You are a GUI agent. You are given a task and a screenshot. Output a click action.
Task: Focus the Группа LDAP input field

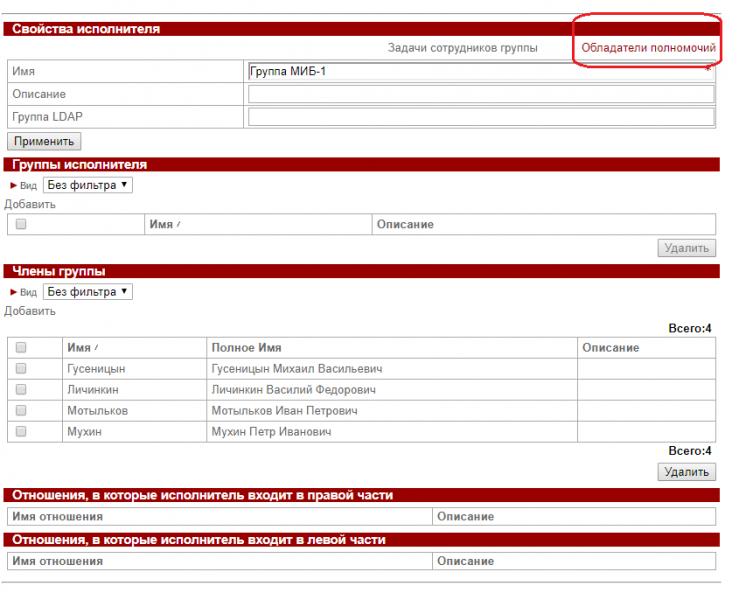point(481,117)
